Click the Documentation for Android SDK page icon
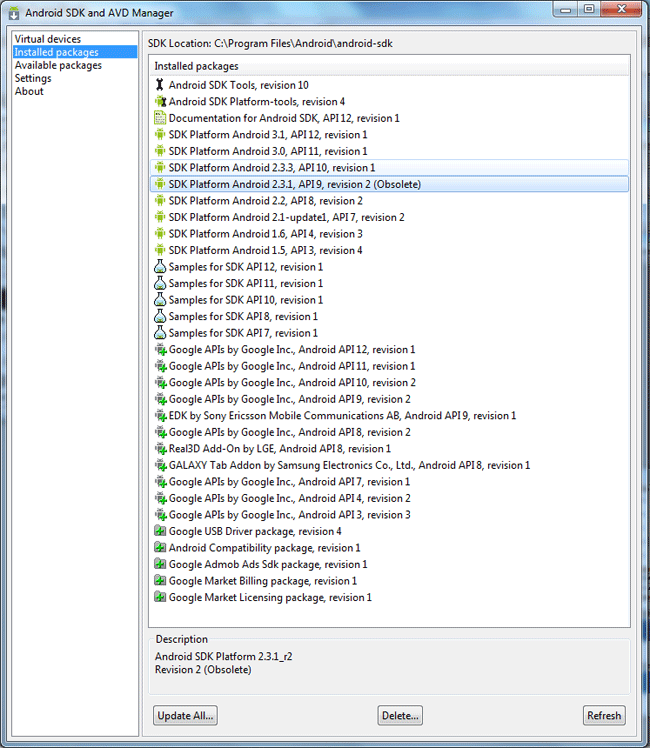Screen dimensions: 650x748 point(160,118)
